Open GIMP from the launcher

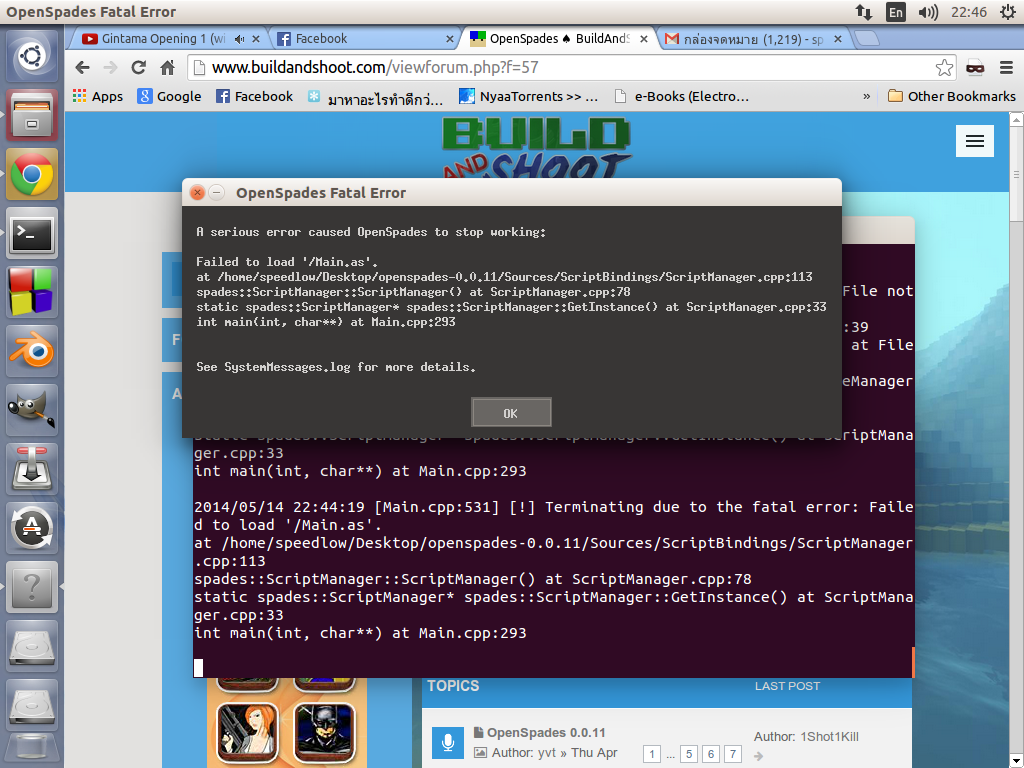point(32,409)
